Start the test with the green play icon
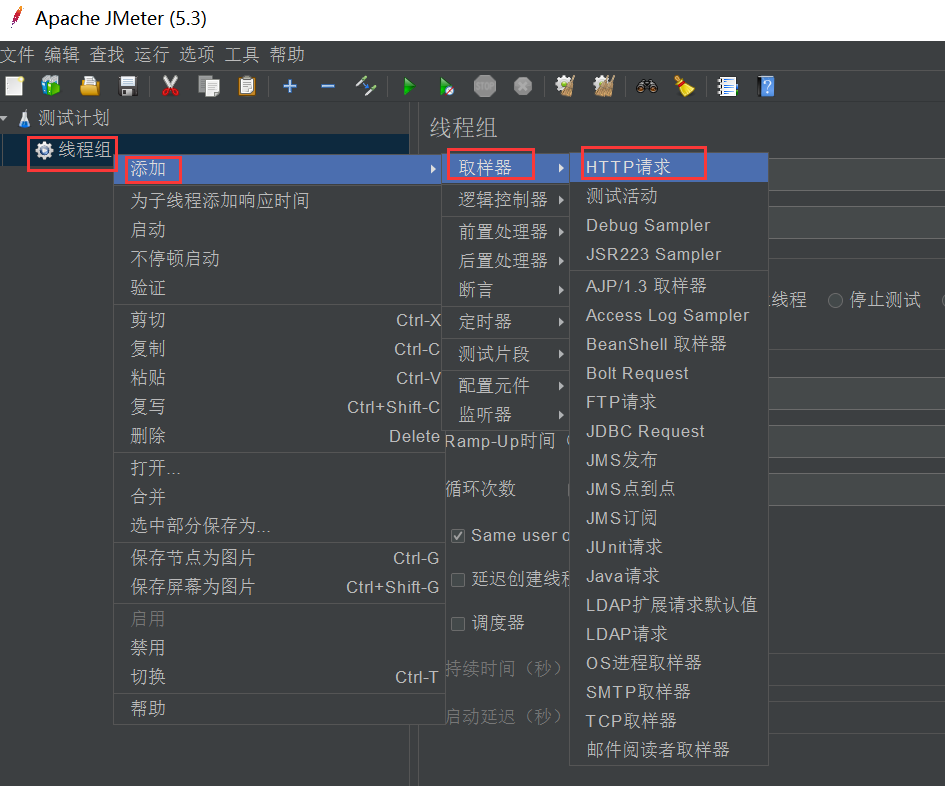The height and width of the screenshot is (786, 945). pyautogui.click(x=408, y=86)
